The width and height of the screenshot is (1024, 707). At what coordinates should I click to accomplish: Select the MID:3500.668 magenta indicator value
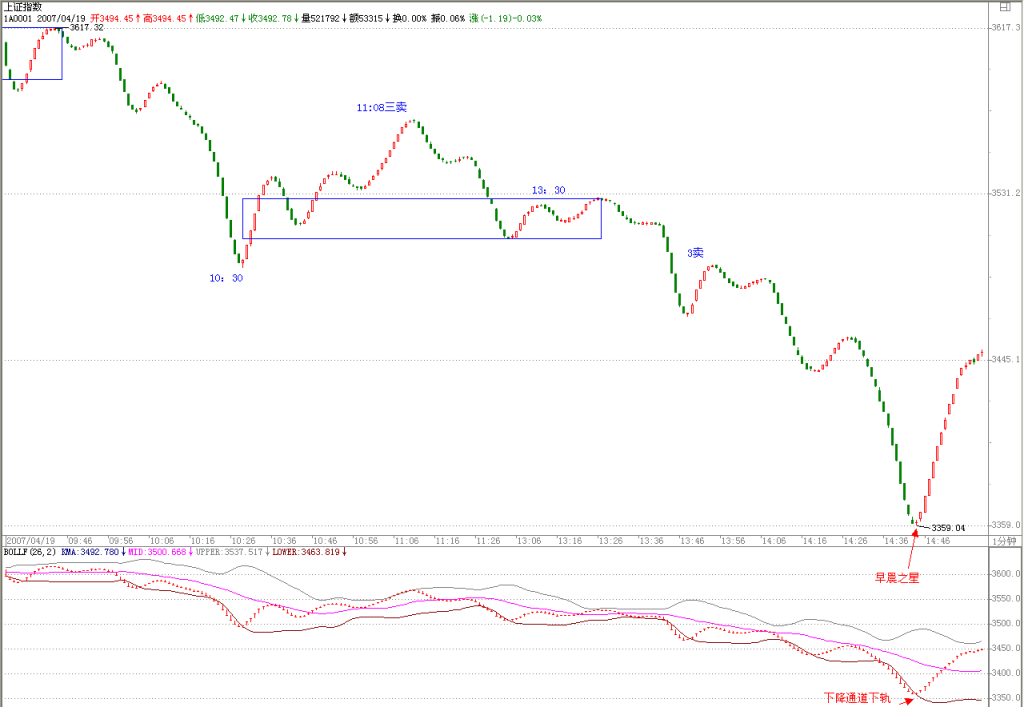(157, 552)
